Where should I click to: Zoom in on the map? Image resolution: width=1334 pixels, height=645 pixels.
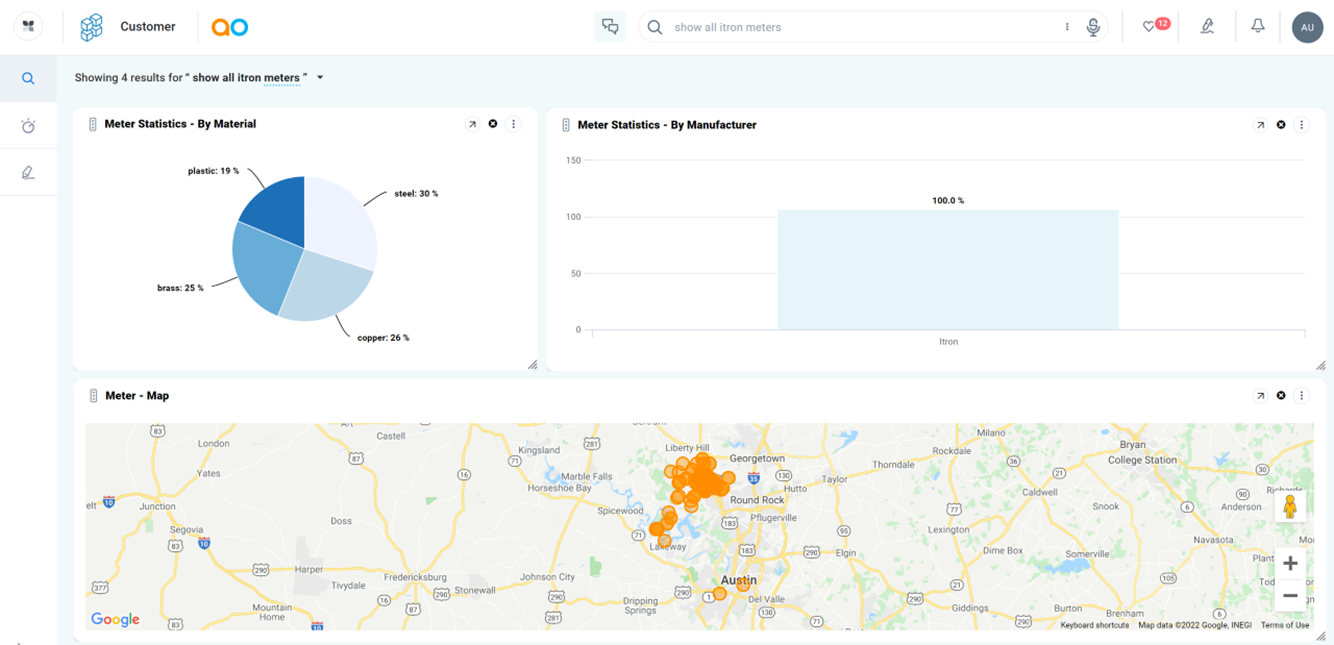[x=1290, y=563]
